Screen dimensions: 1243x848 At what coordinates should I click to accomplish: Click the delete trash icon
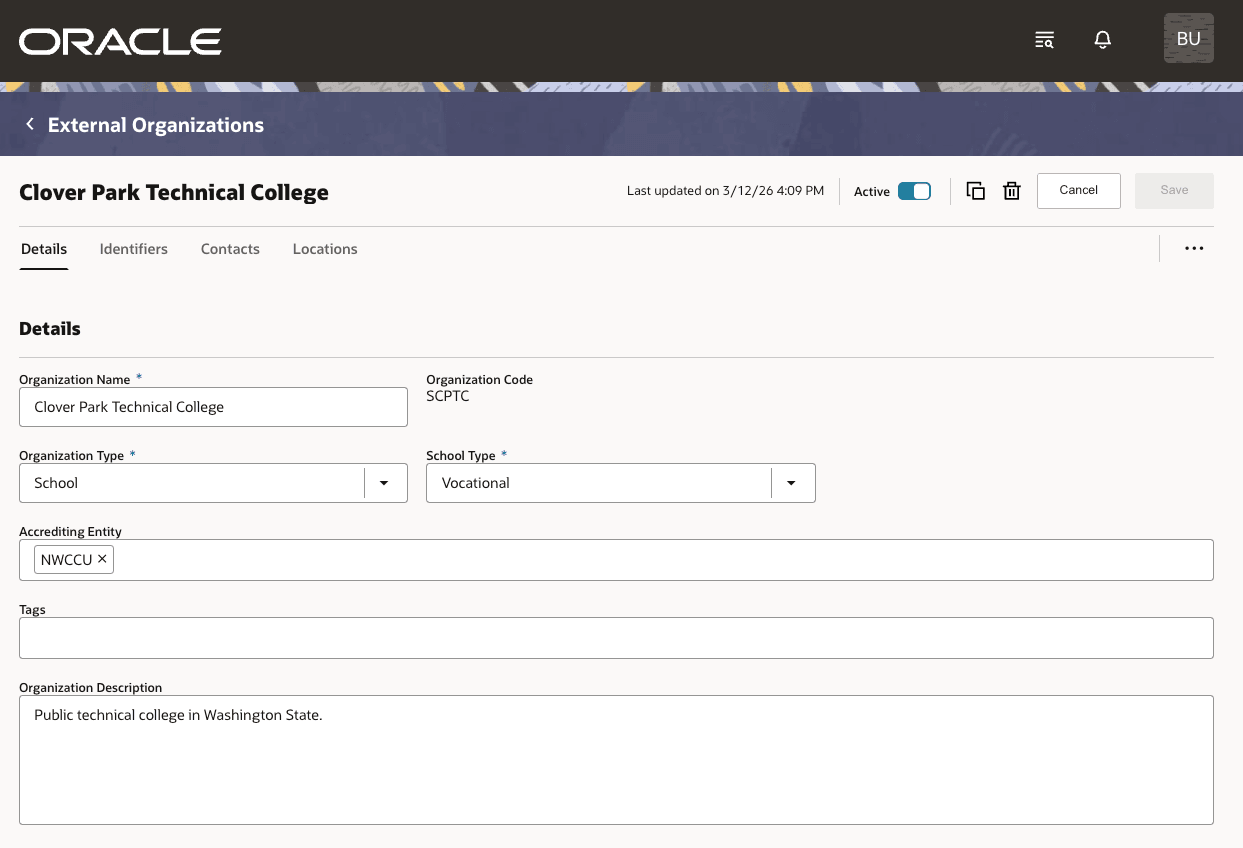point(1012,191)
